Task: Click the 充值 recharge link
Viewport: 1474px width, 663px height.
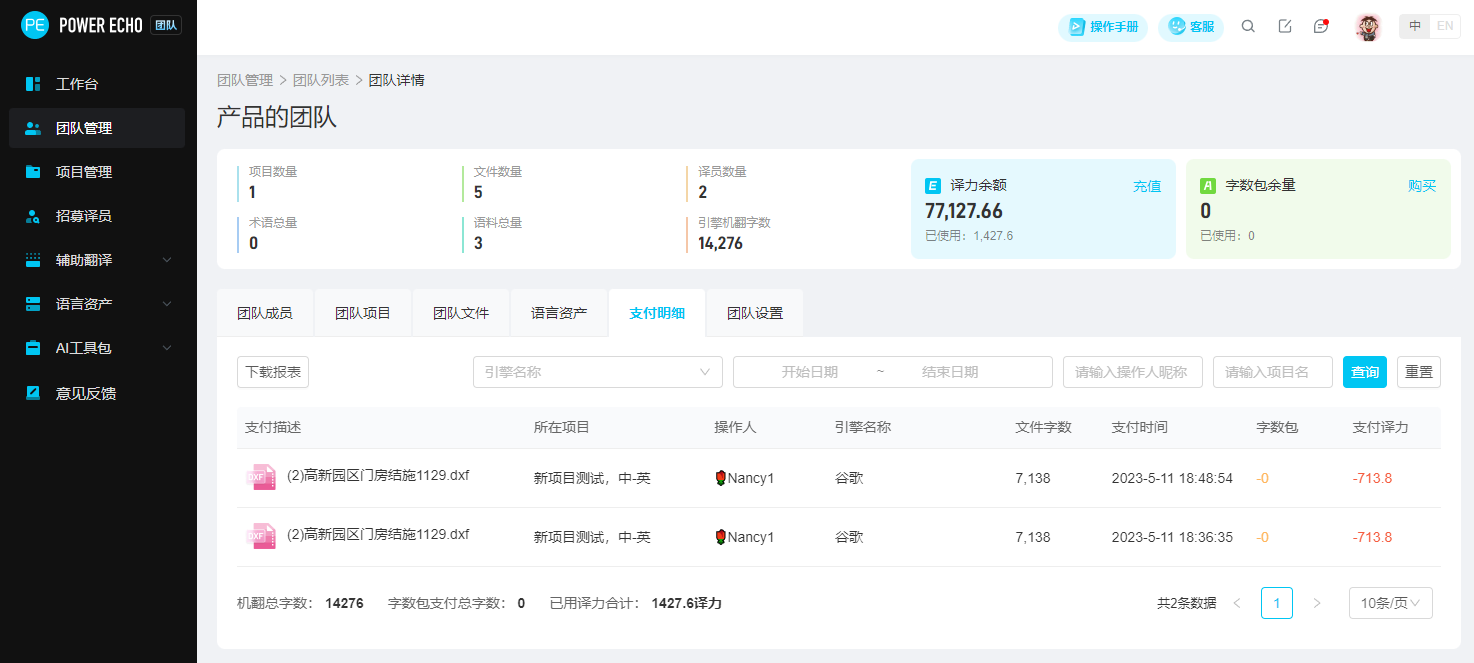Action: [1147, 185]
